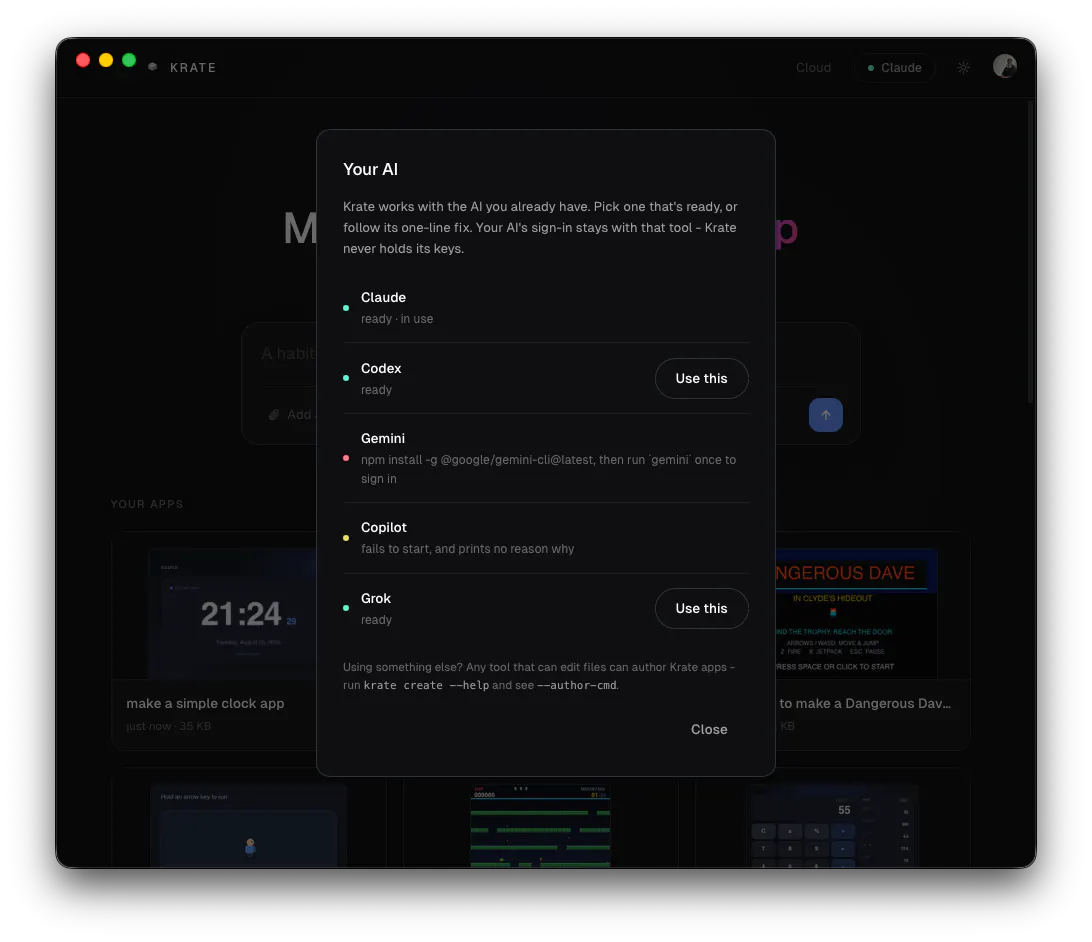1092x942 pixels.
Task: Click the --author-cmd code text
Action: coord(577,685)
